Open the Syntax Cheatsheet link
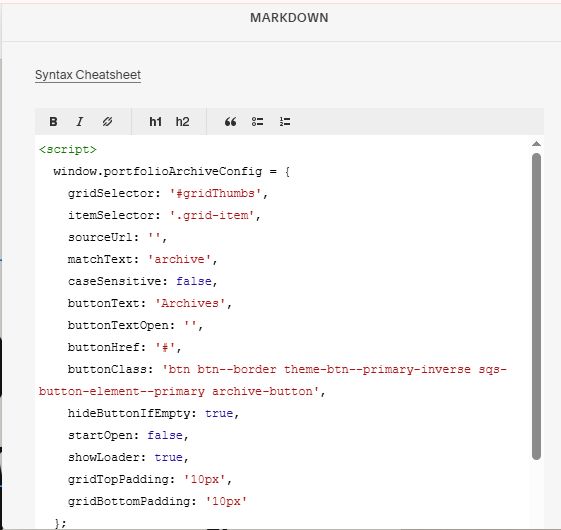Image resolution: width=561 pixels, height=530 pixels. pos(88,75)
